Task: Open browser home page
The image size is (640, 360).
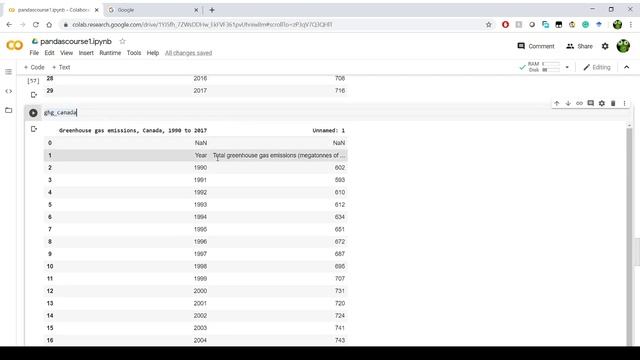Action: pos(49,25)
